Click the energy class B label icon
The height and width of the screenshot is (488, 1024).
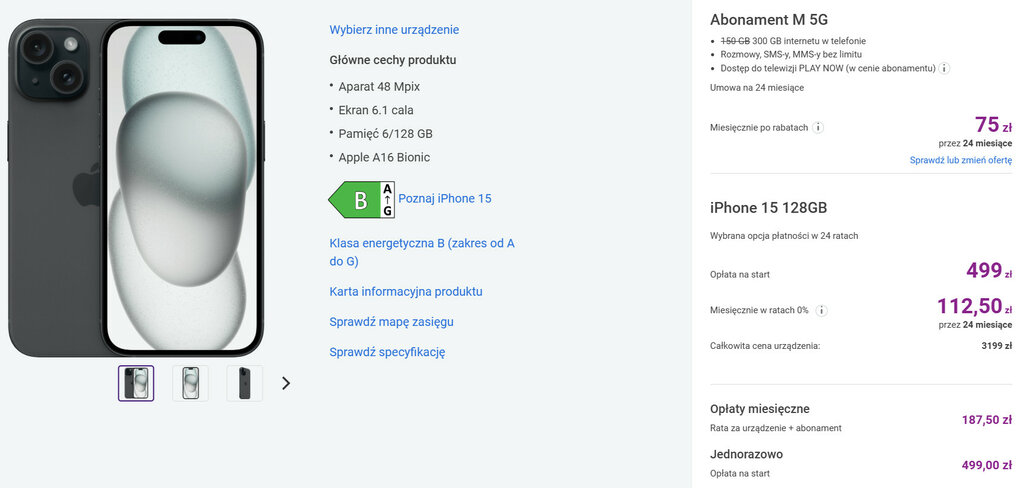click(x=361, y=200)
